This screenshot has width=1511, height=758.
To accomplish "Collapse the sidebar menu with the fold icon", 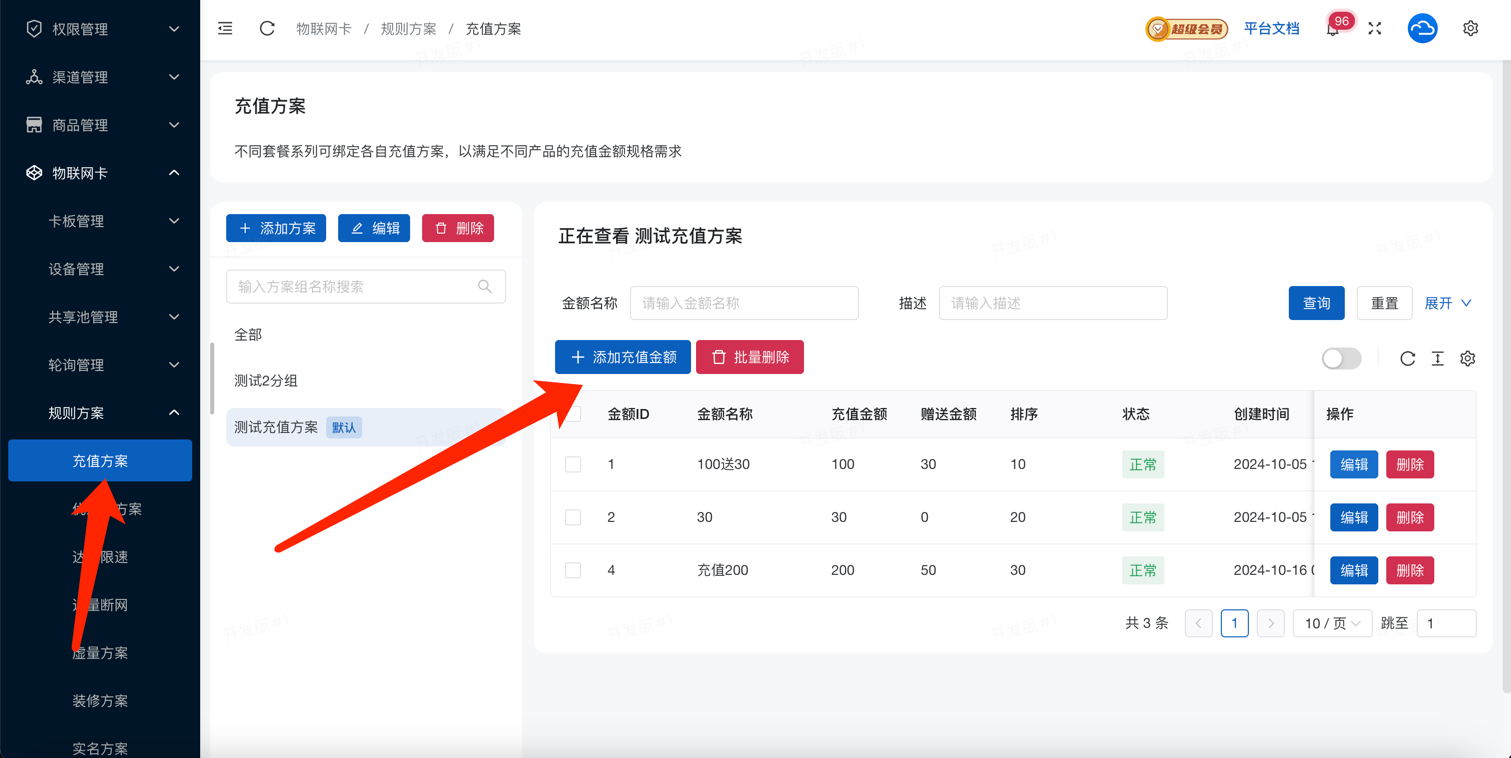I will coord(225,29).
